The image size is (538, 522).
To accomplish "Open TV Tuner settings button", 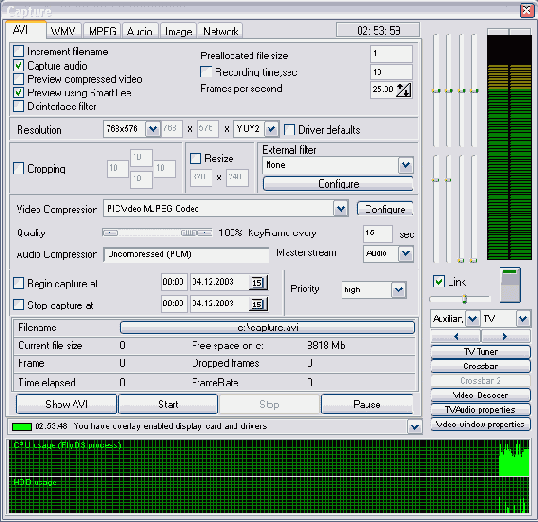I will 480,352.
